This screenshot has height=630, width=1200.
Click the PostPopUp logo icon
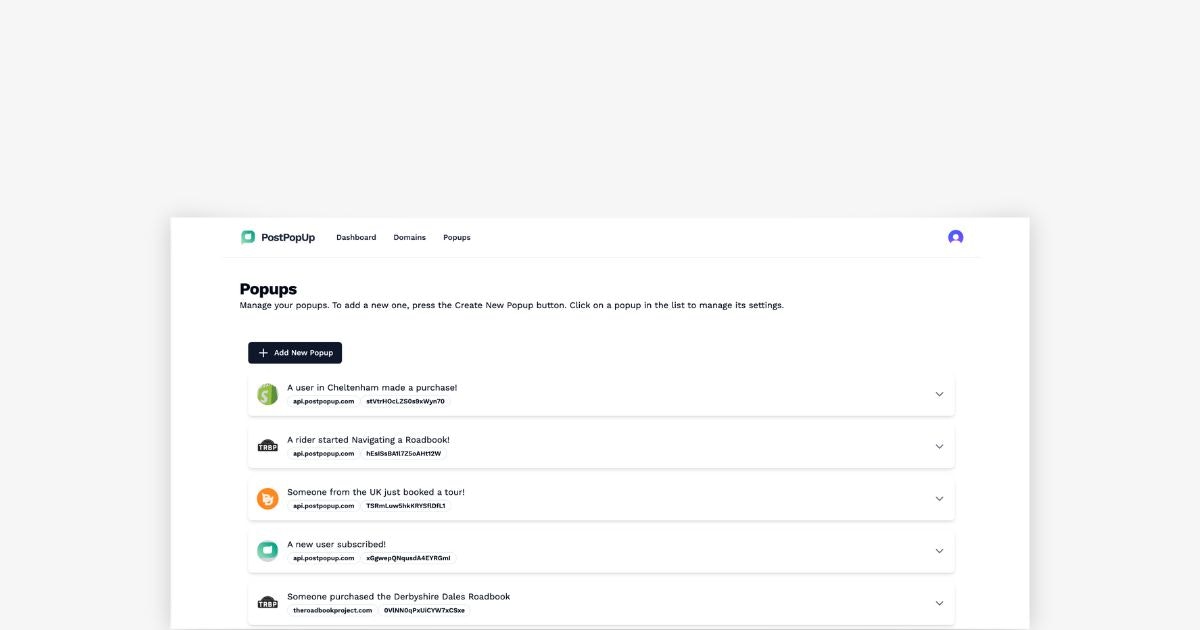248,237
